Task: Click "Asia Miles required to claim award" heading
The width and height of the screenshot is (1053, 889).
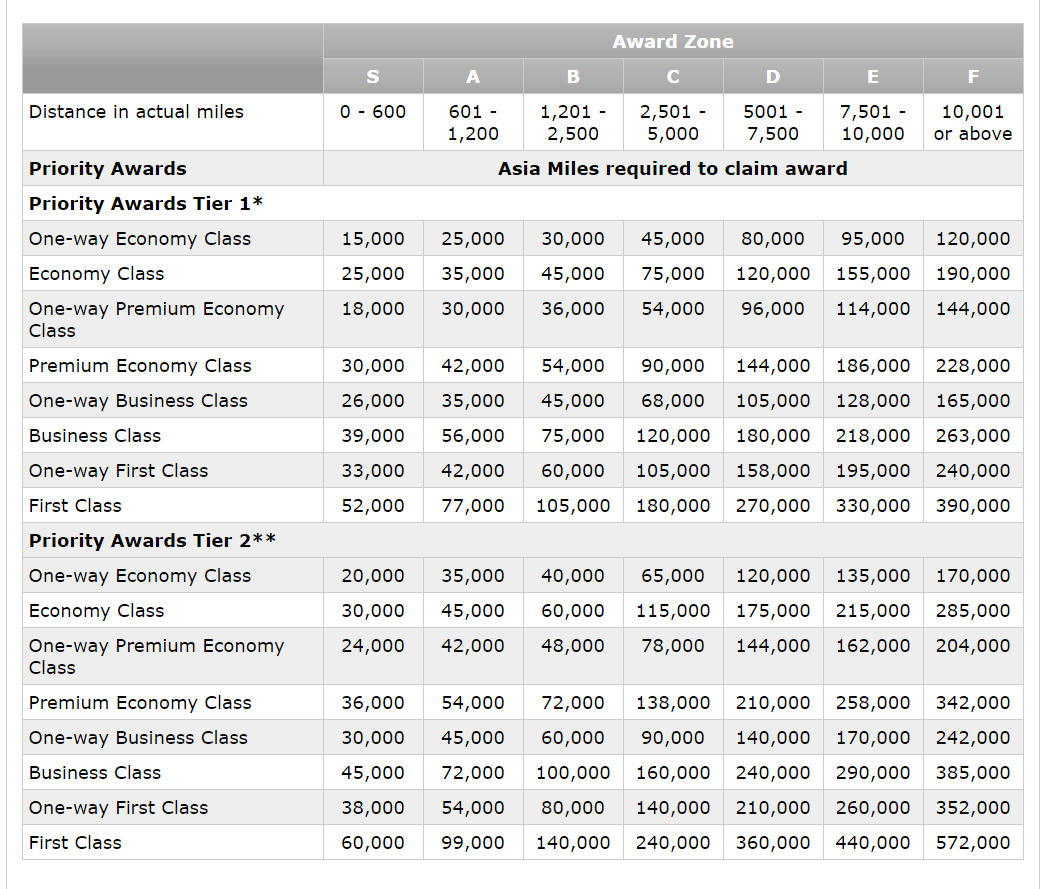Action: tap(673, 169)
